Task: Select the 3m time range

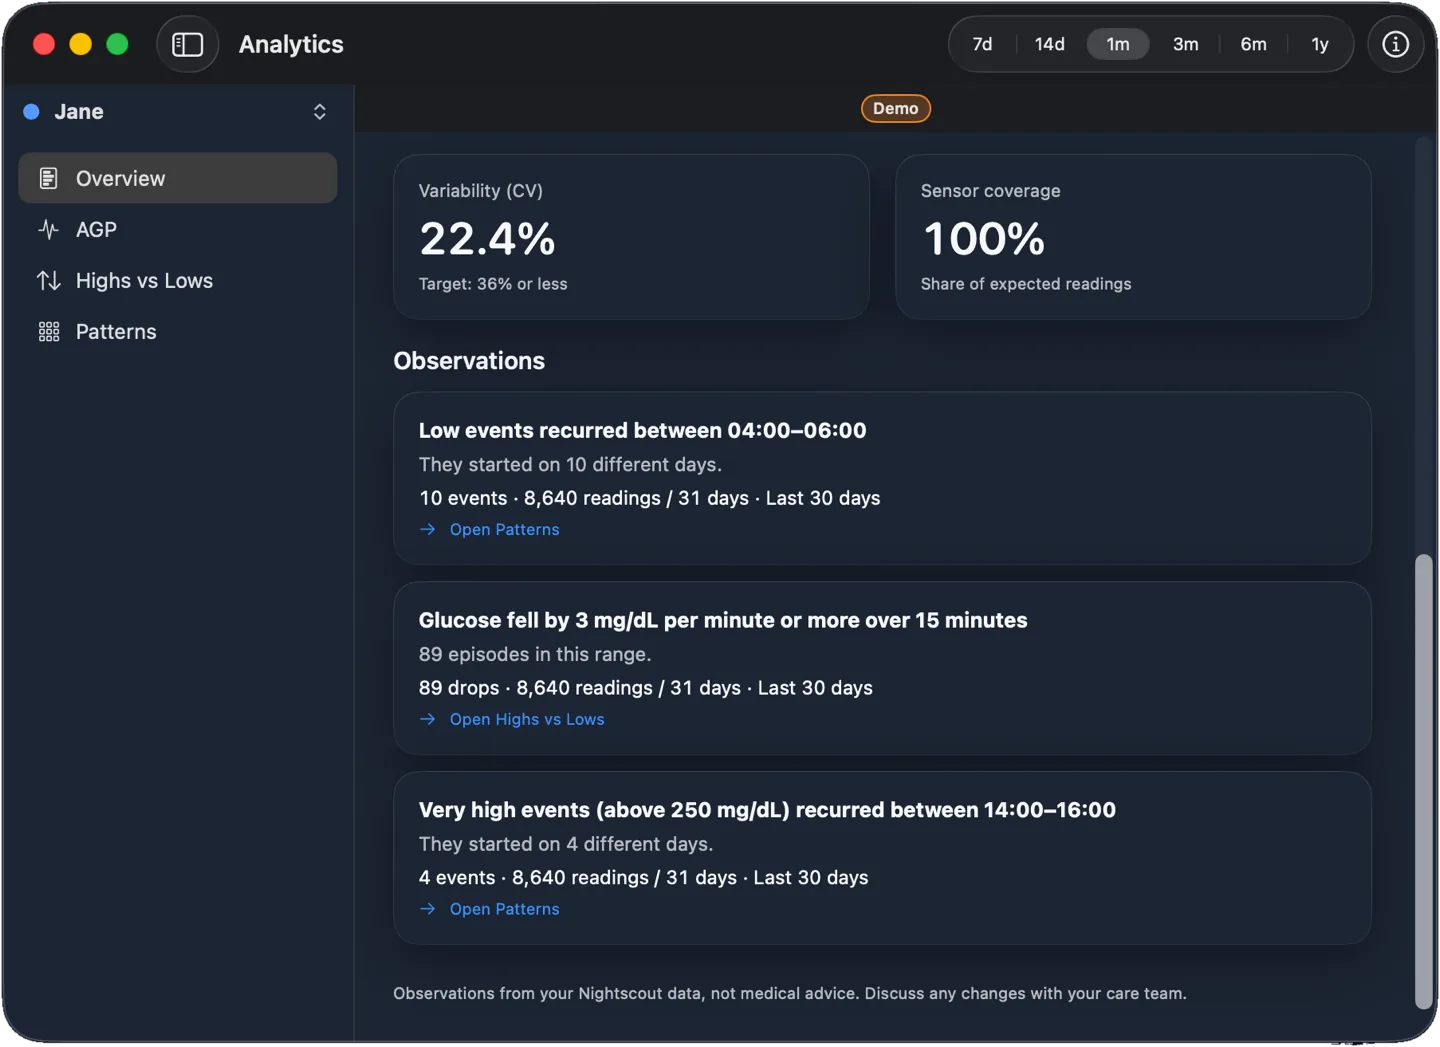Action: pyautogui.click(x=1186, y=44)
